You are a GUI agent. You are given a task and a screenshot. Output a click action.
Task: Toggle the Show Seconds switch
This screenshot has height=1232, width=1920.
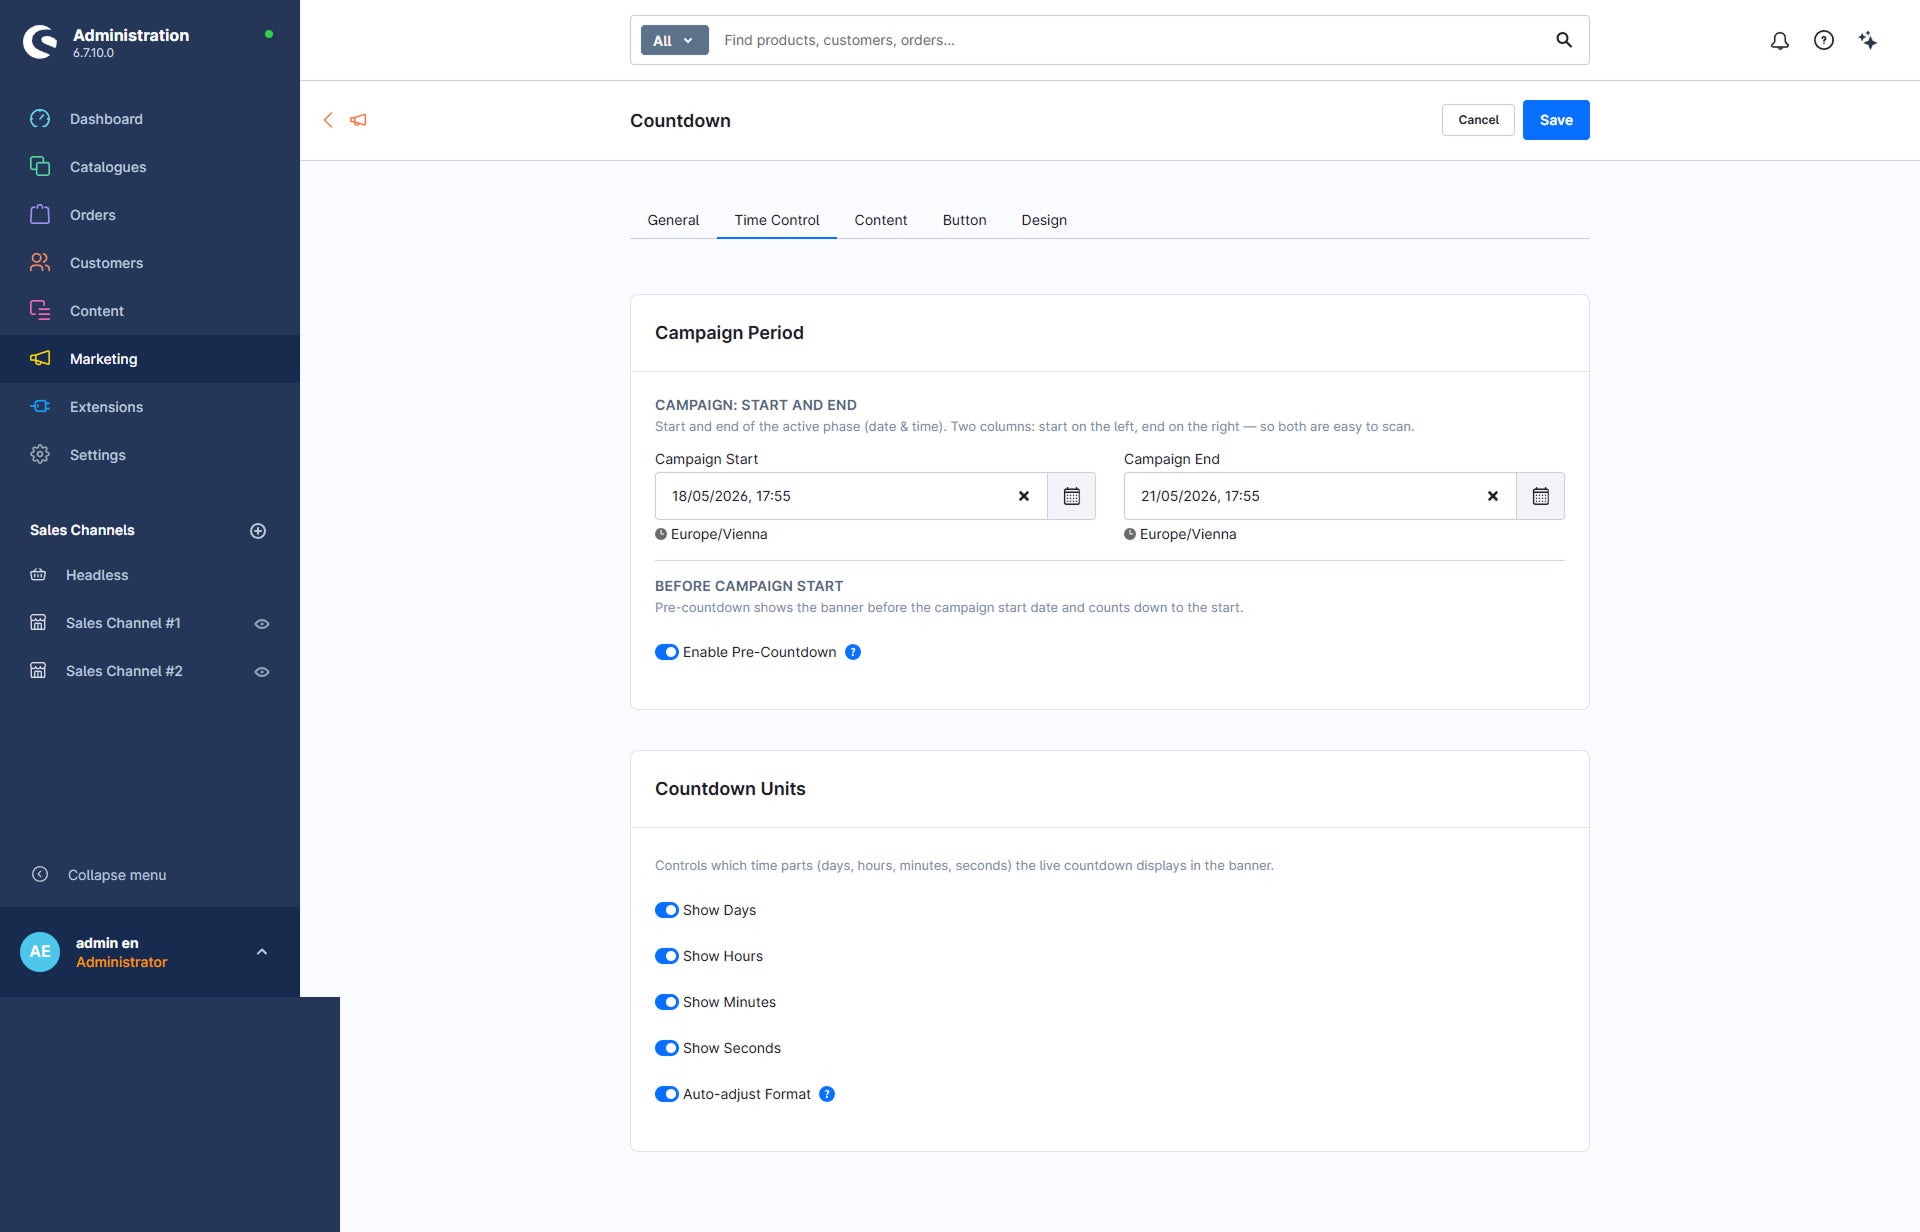tap(667, 1048)
